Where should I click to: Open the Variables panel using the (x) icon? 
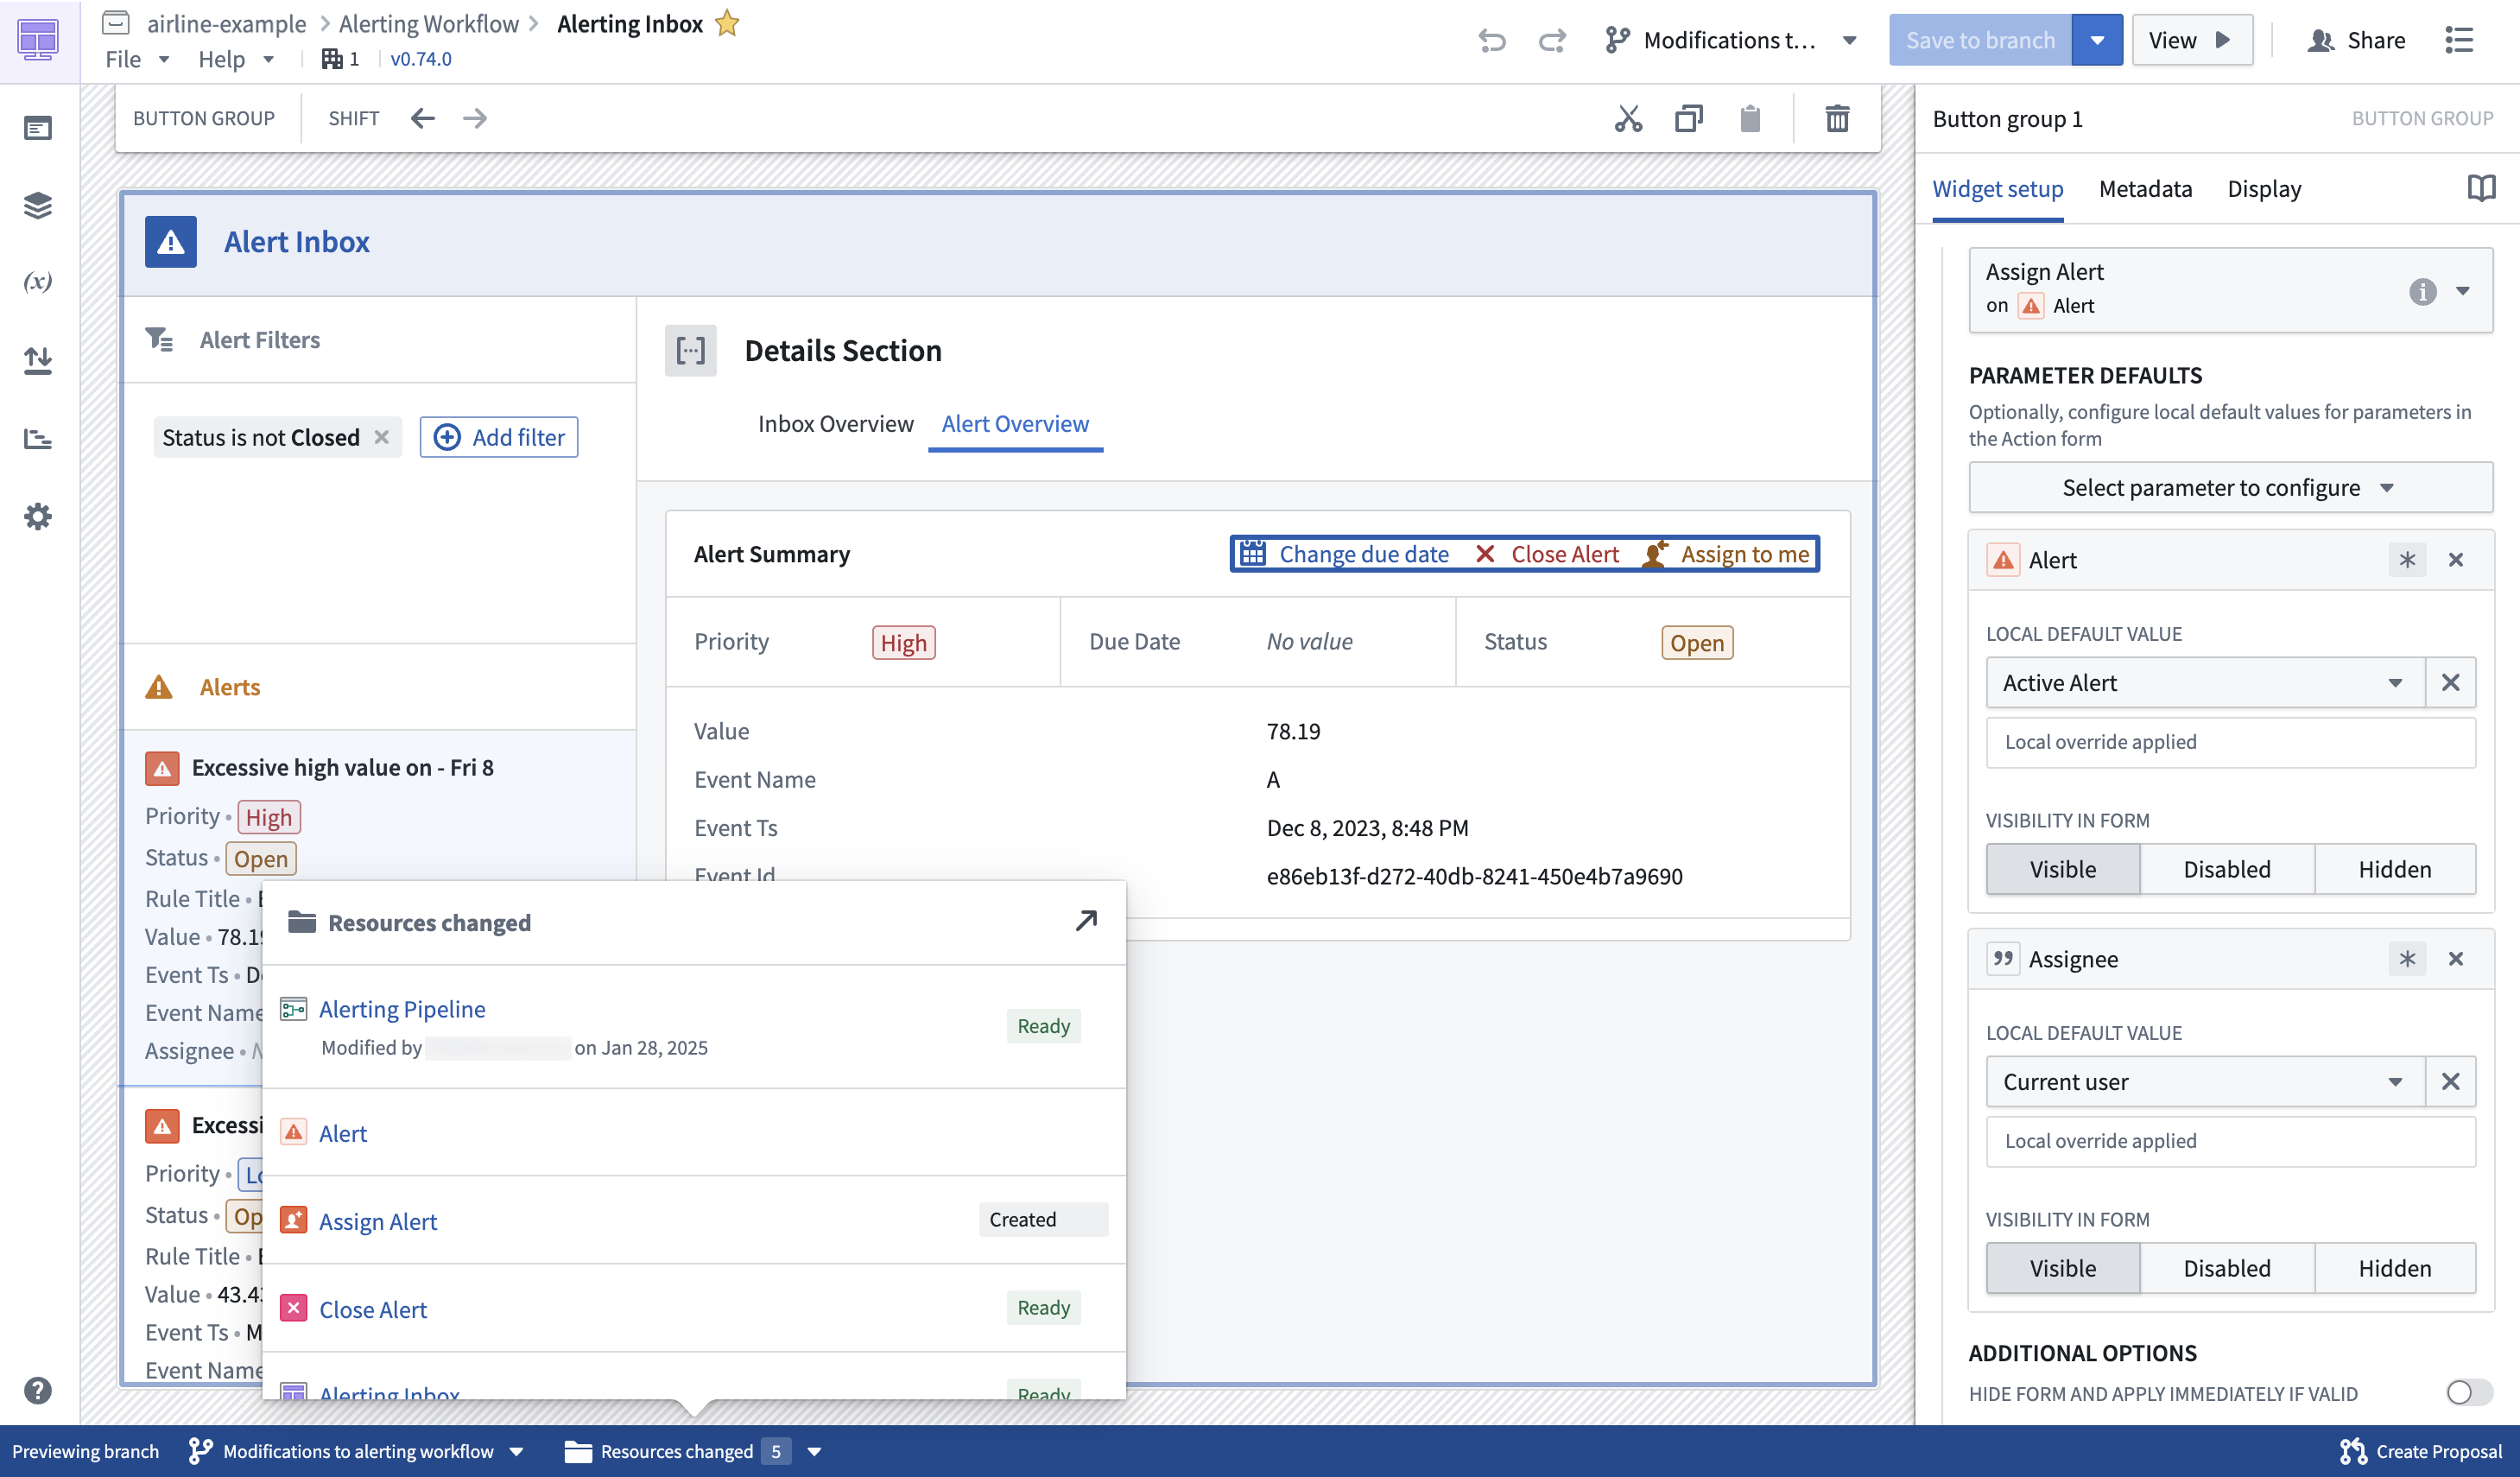coord(38,281)
